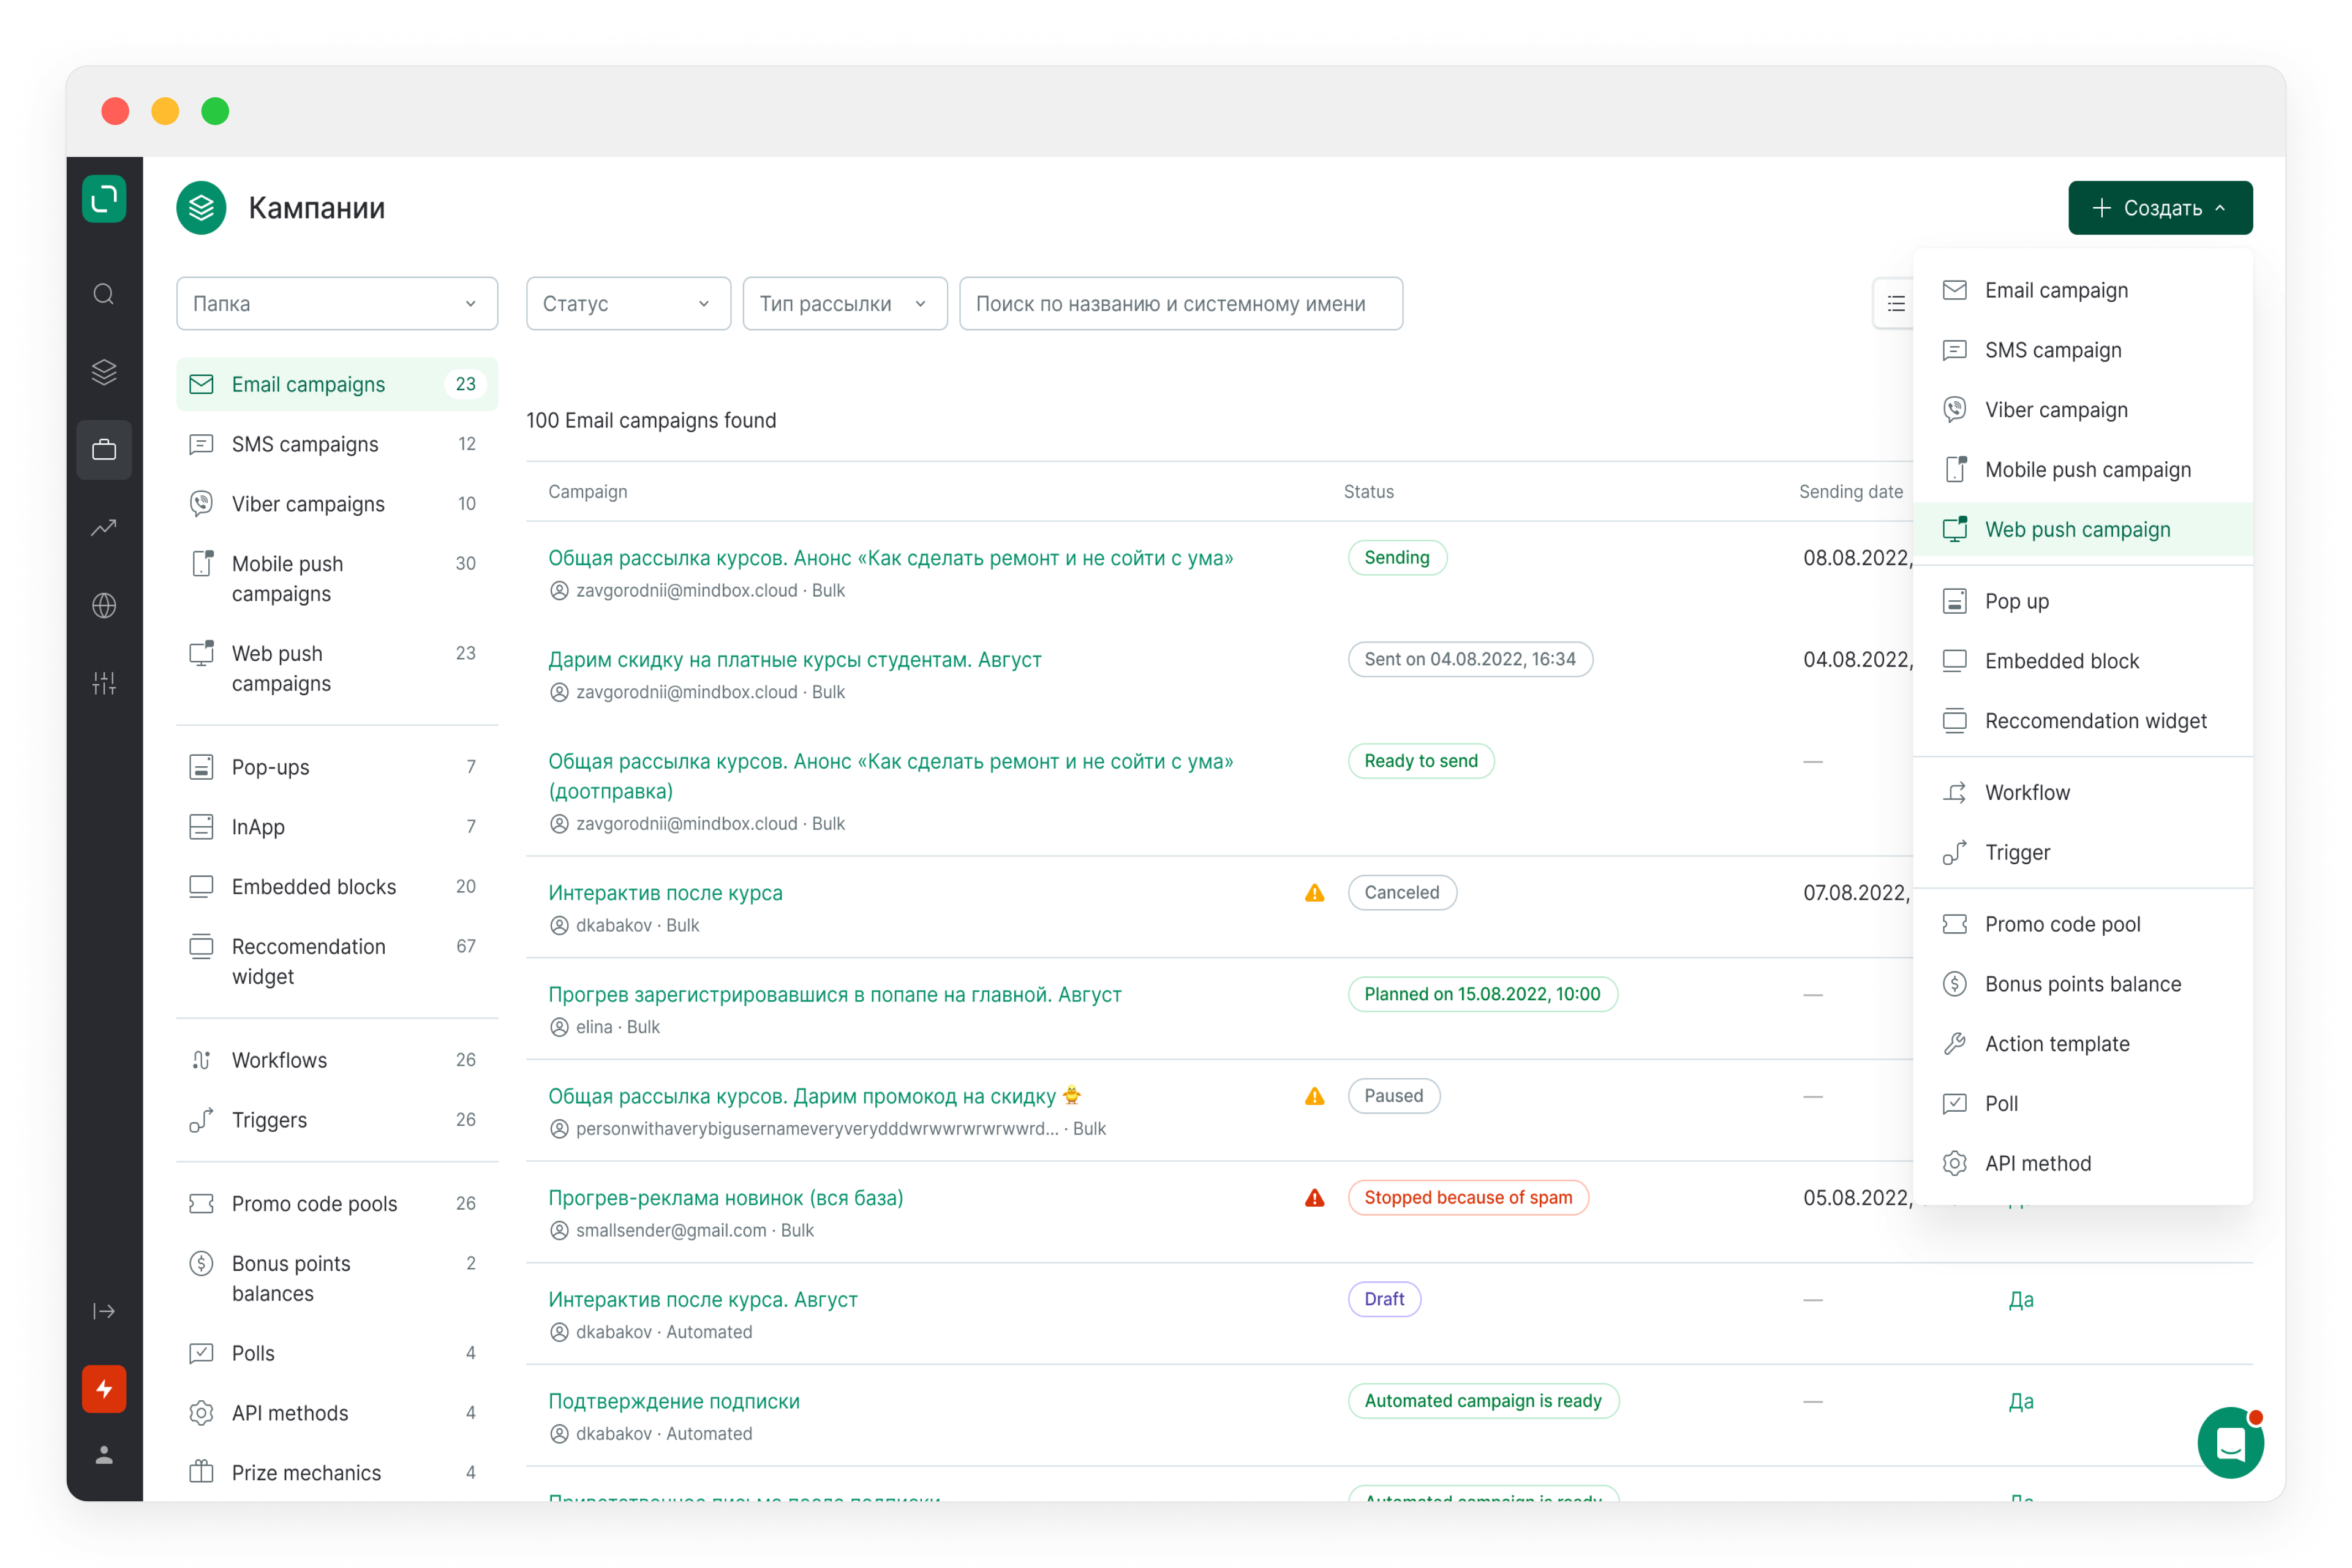
Task: Select Web push campaign from create menu
Action: 2083,530
